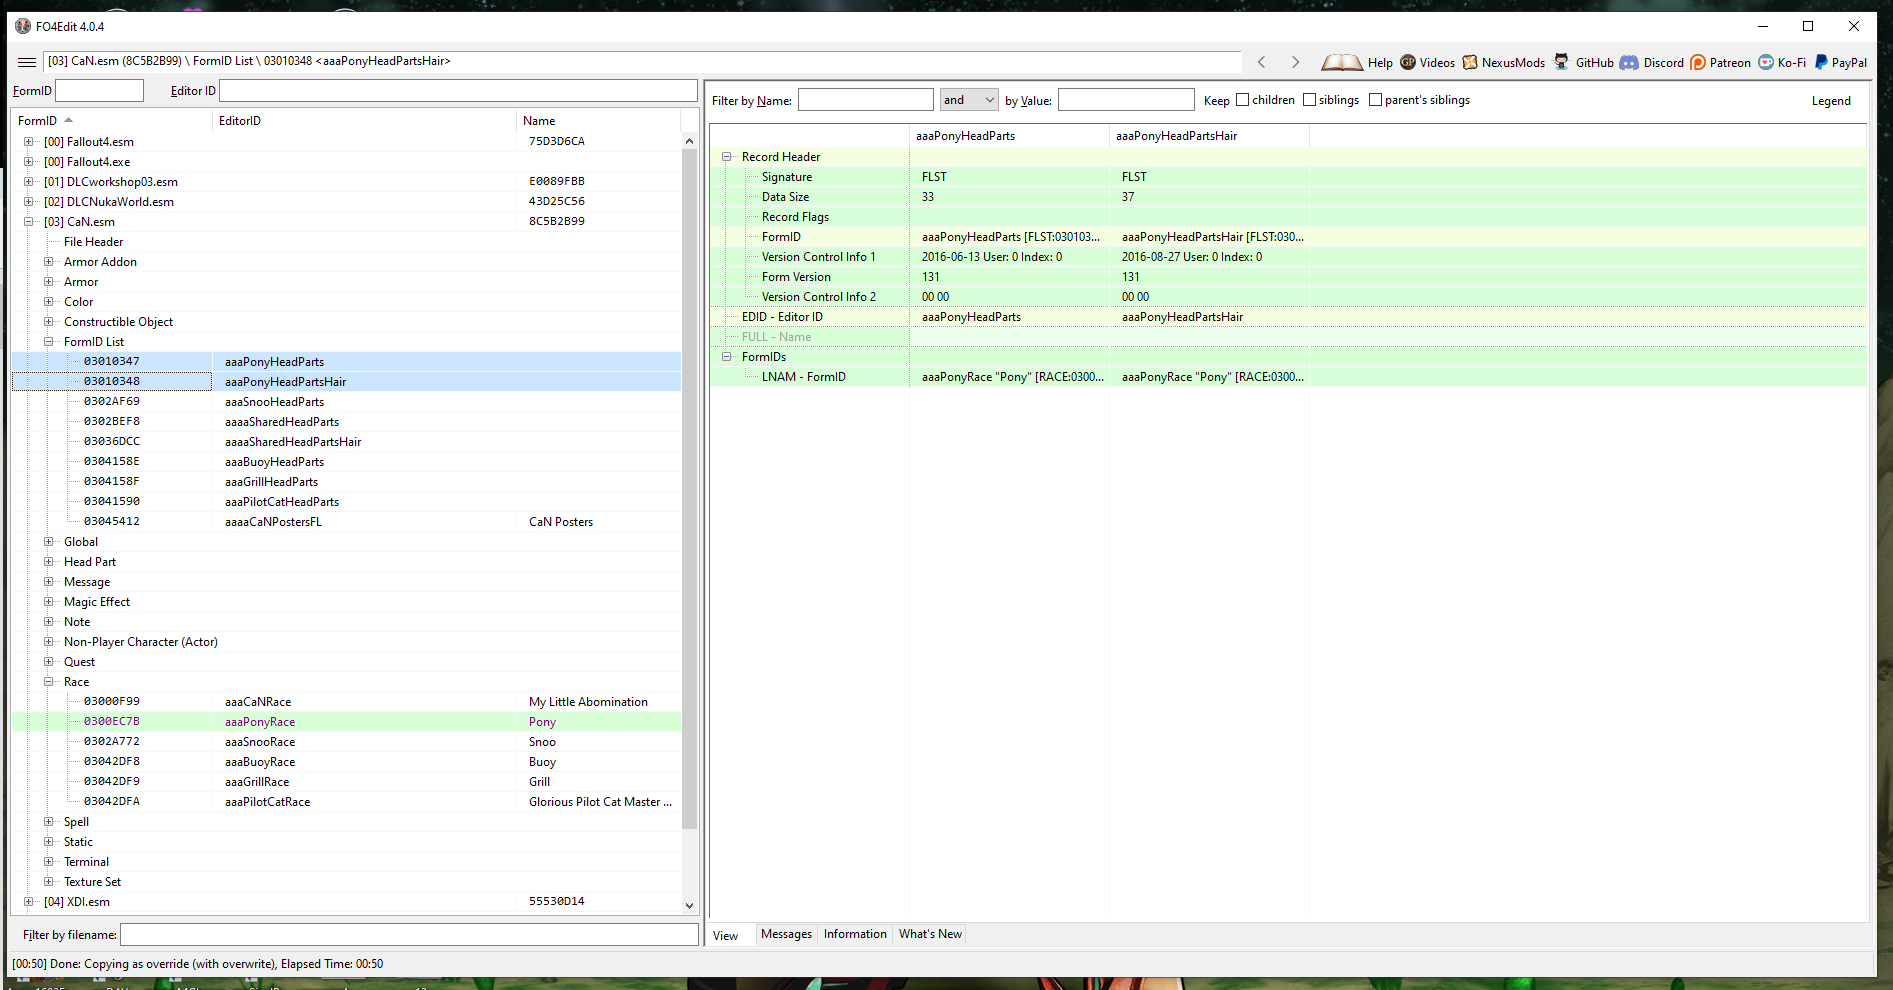Select record 0302AF69 aaaSnooHeadParts
The height and width of the screenshot is (990, 1893).
coord(346,402)
